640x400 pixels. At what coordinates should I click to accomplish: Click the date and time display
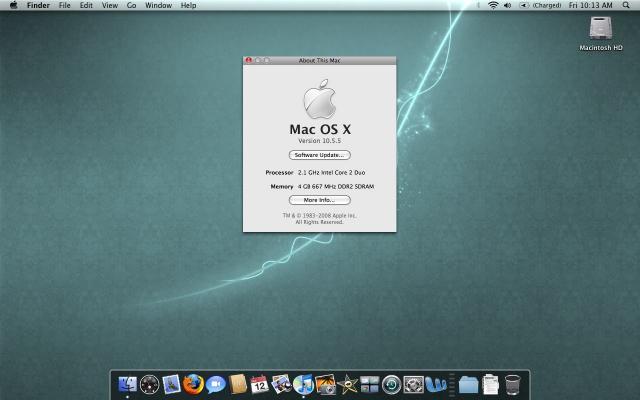pos(590,6)
